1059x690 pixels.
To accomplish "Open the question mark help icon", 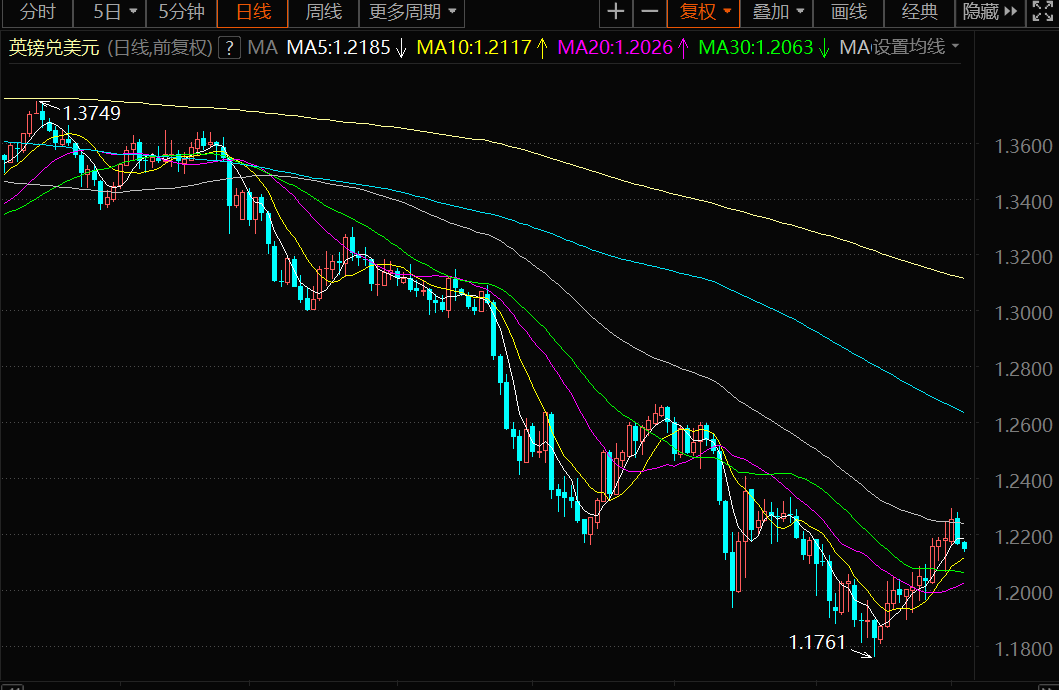I will tap(230, 48).
